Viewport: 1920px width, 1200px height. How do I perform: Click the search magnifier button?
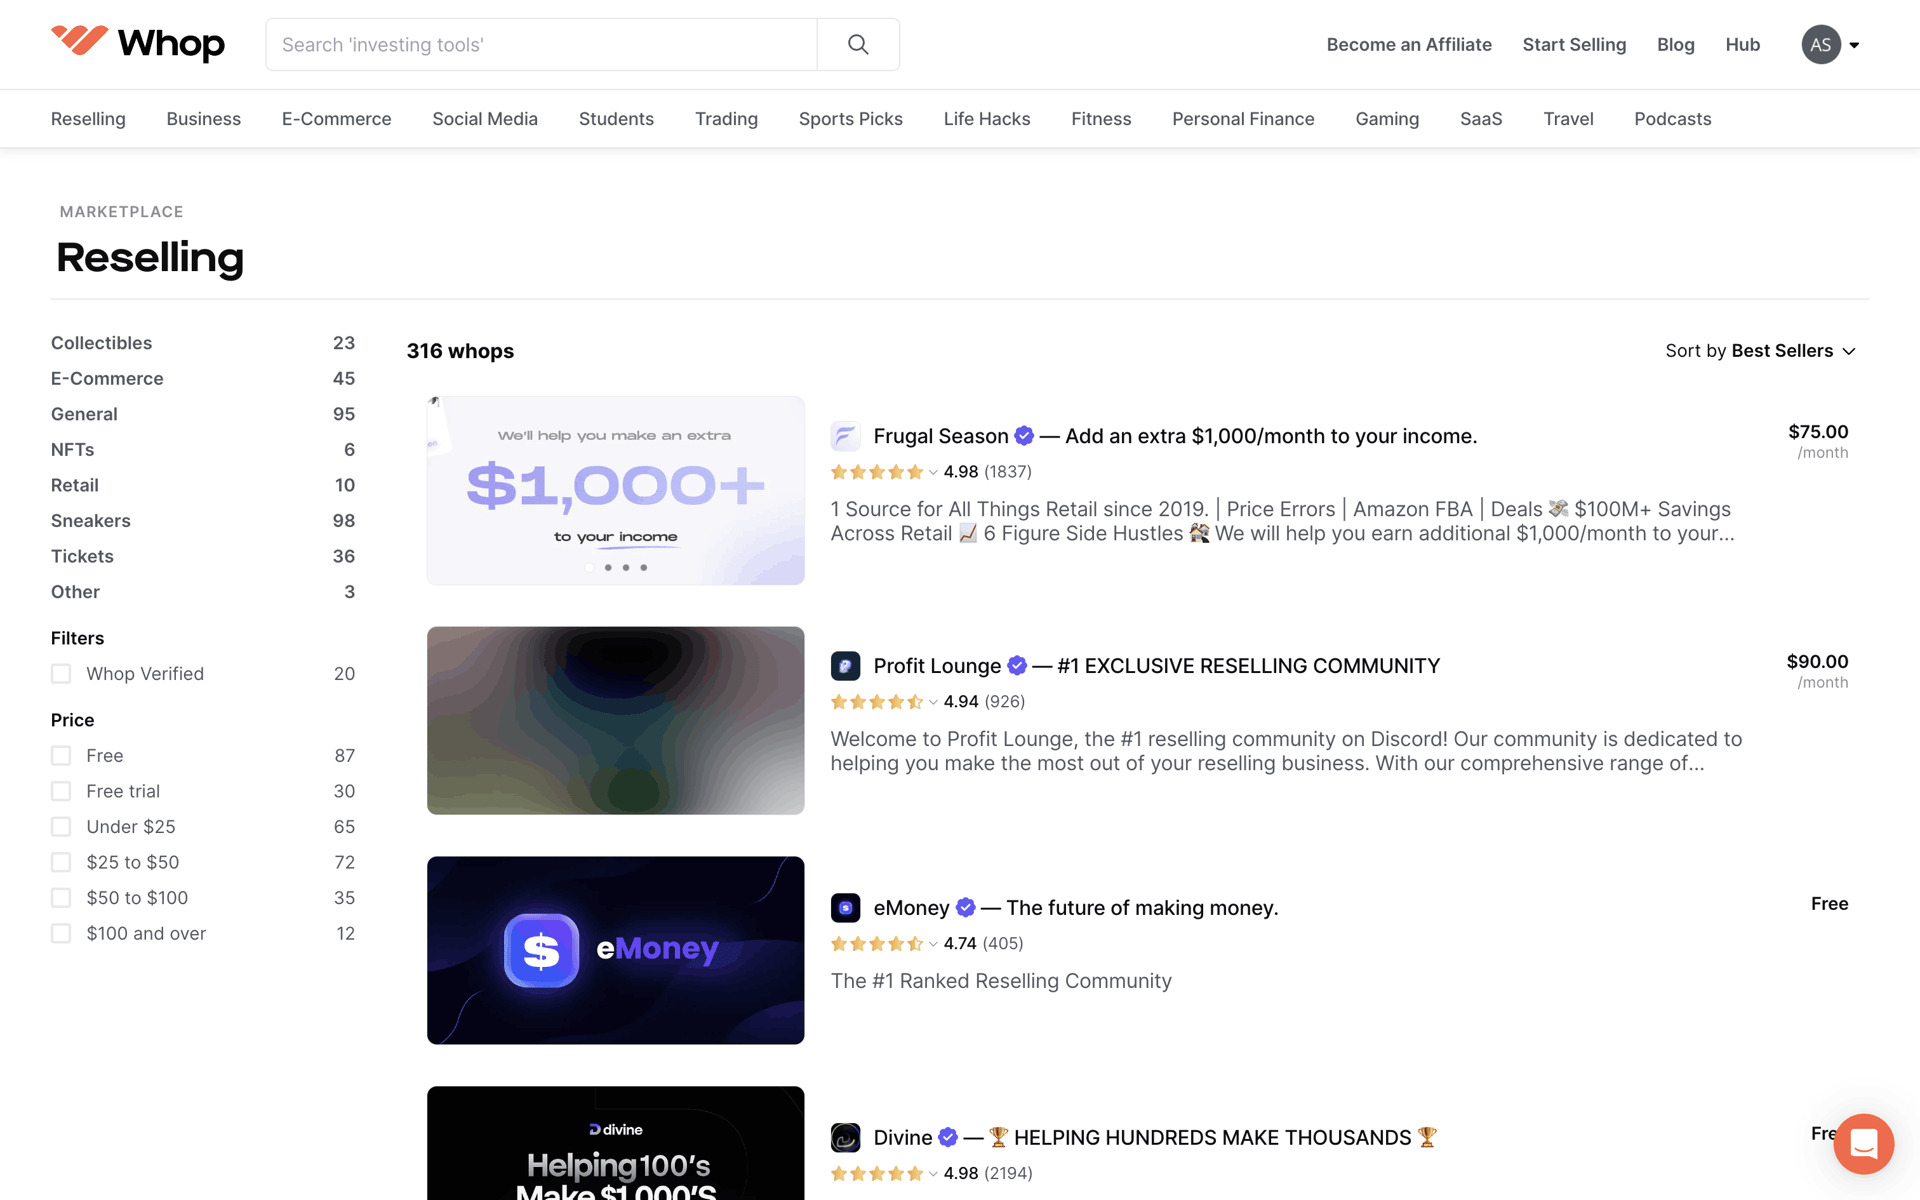click(x=858, y=44)
